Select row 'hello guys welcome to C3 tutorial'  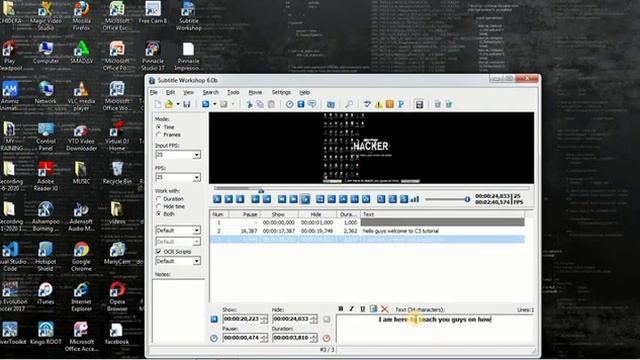(367, 231)
